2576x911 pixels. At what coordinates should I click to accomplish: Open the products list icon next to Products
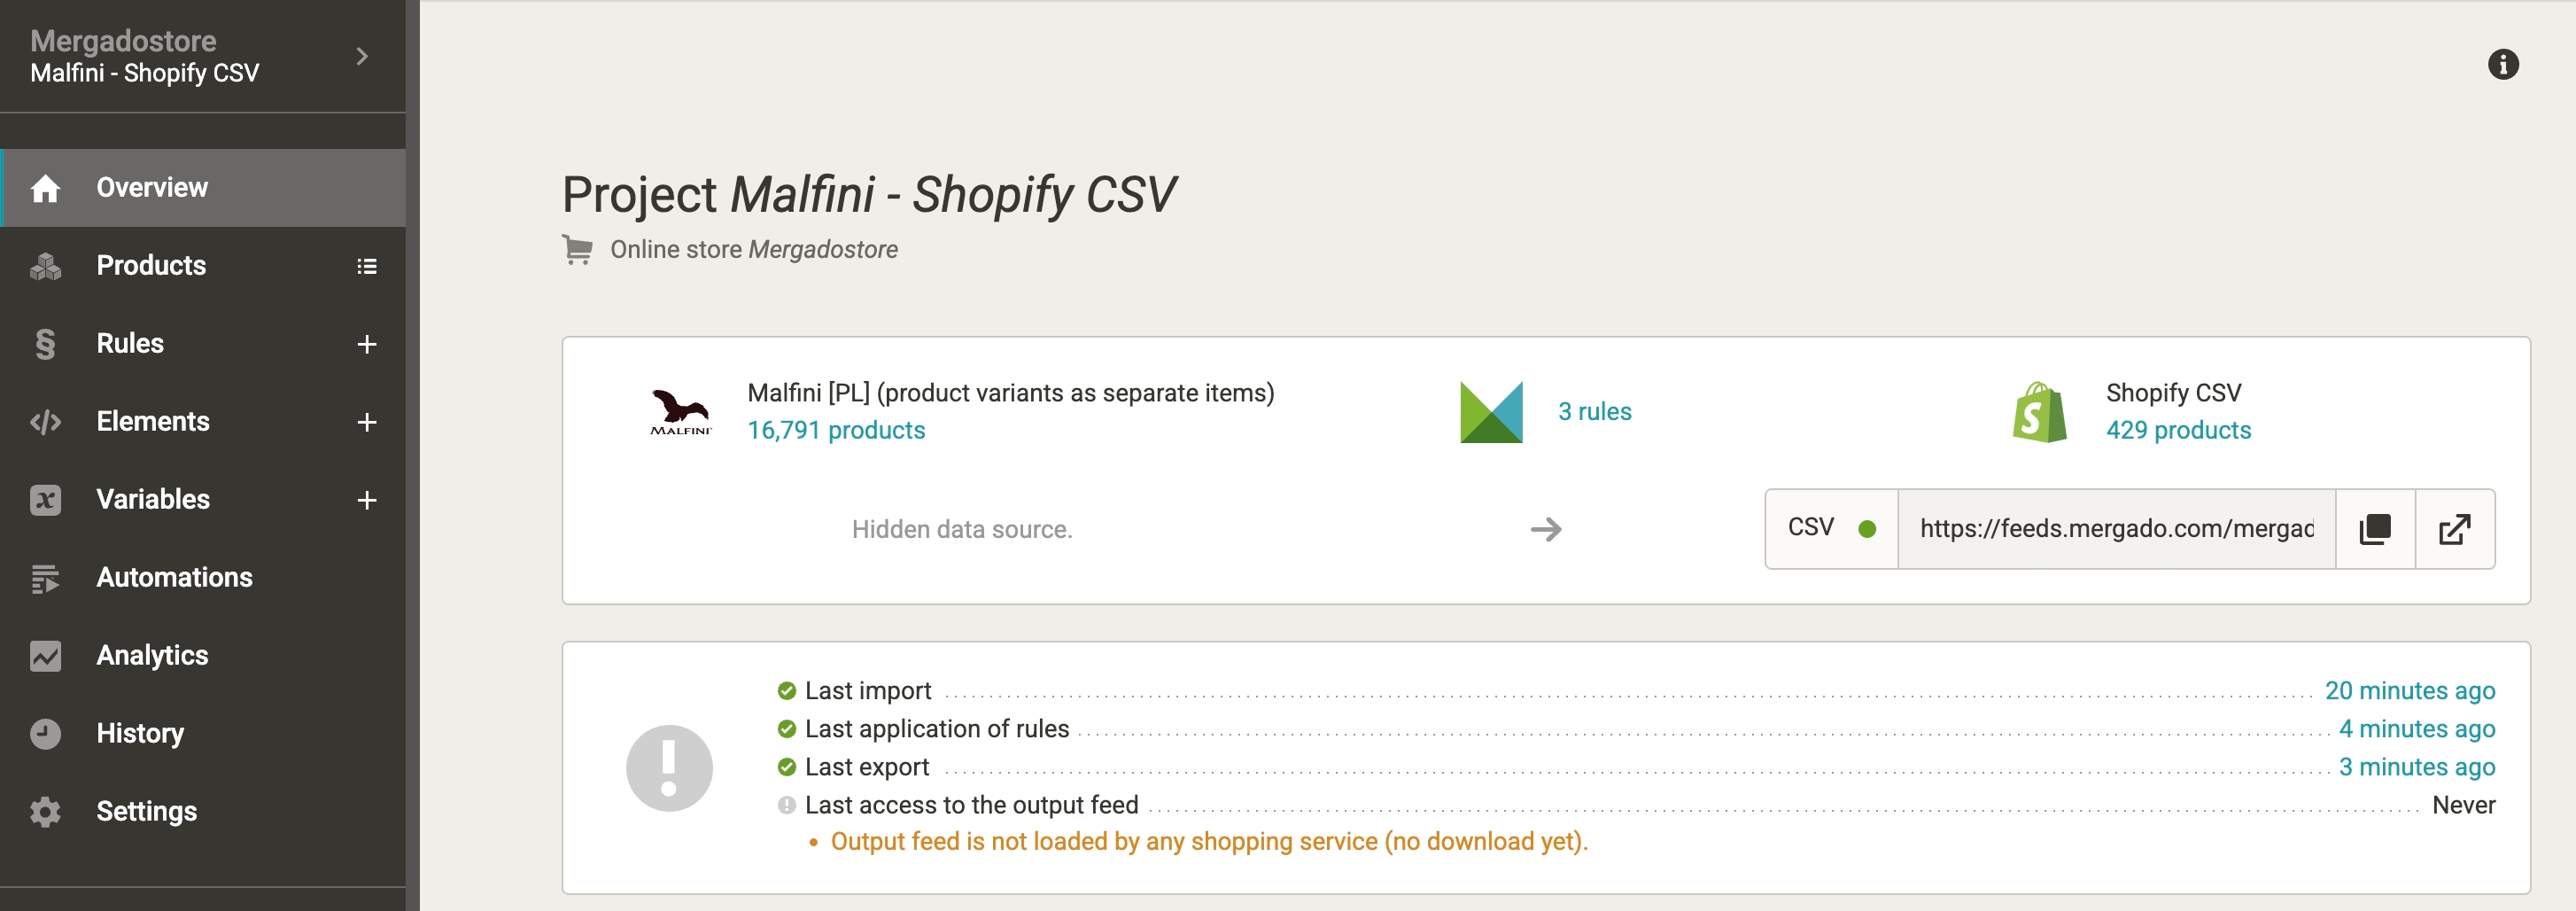367,266
